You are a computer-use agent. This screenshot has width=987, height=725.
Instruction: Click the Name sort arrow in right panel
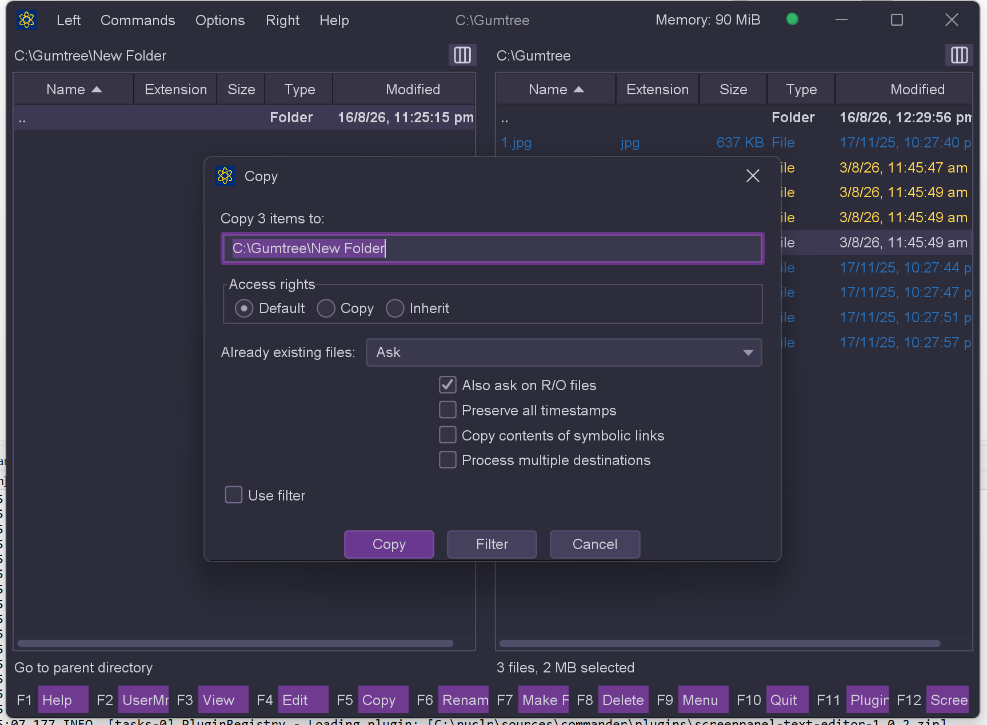coord(578,89)
